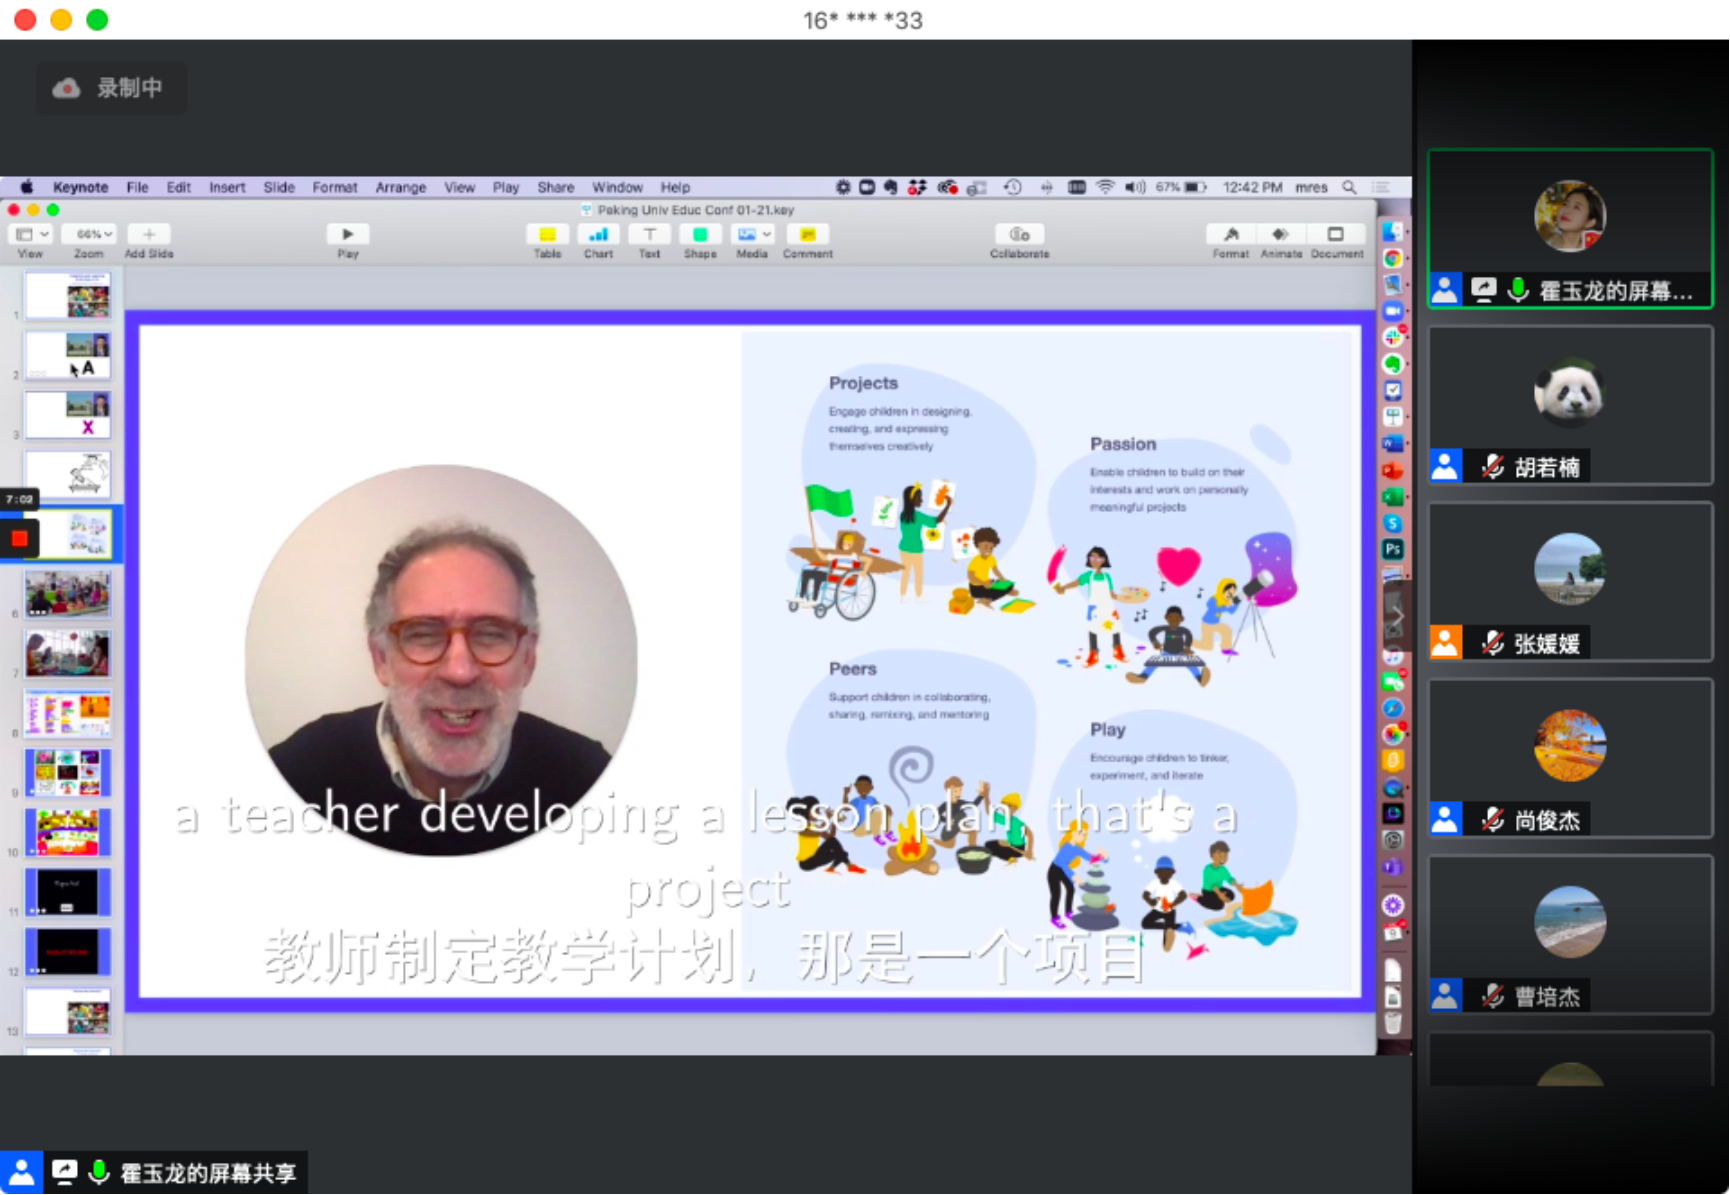The height and width of the screenshot is (1195, 1730).
Task: Click the Collaborate icon
Action: click(1019, 235)
